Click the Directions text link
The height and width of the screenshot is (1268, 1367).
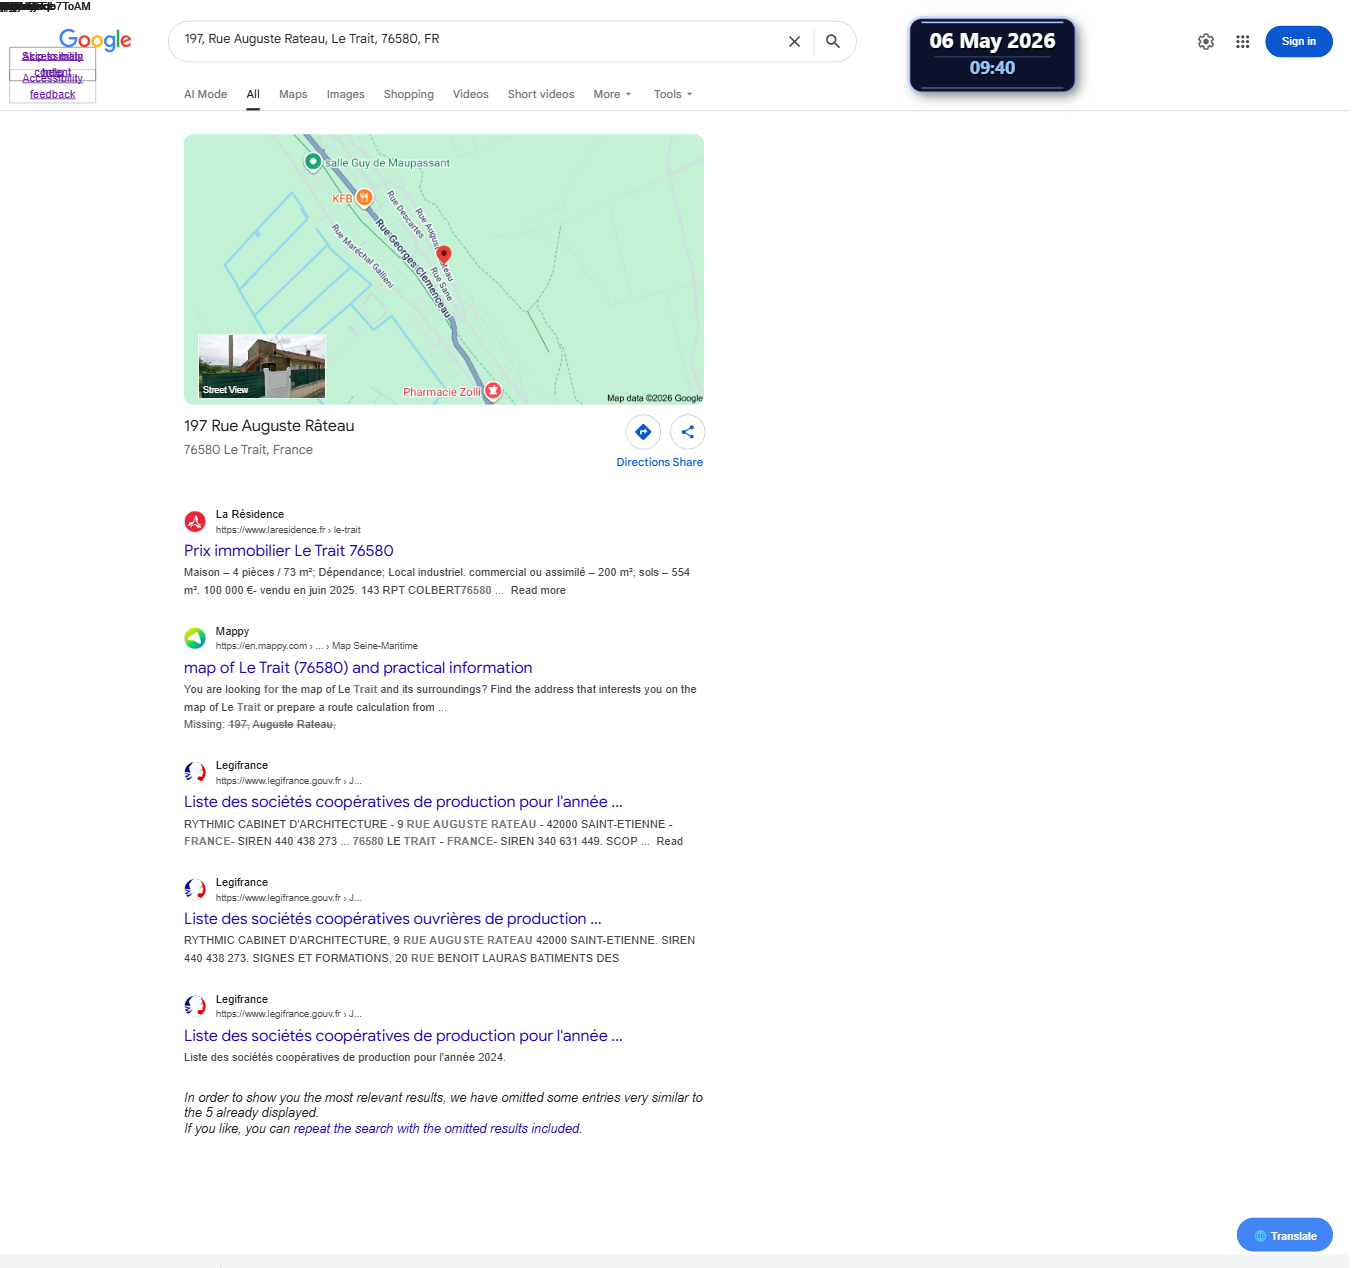coord(643,462)
